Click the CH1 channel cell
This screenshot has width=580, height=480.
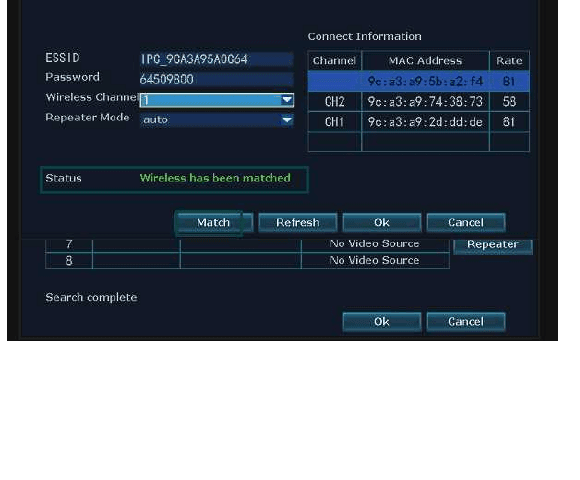(x=334, y=122)
